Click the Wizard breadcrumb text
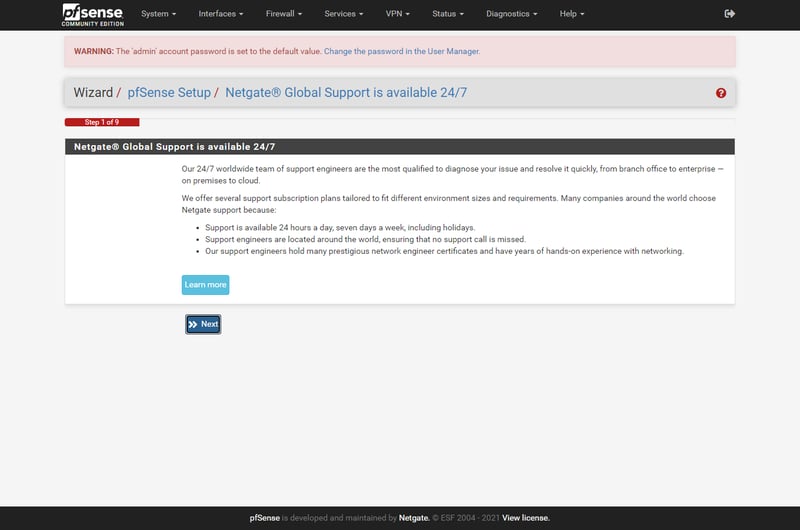 (x=93, y=93)
